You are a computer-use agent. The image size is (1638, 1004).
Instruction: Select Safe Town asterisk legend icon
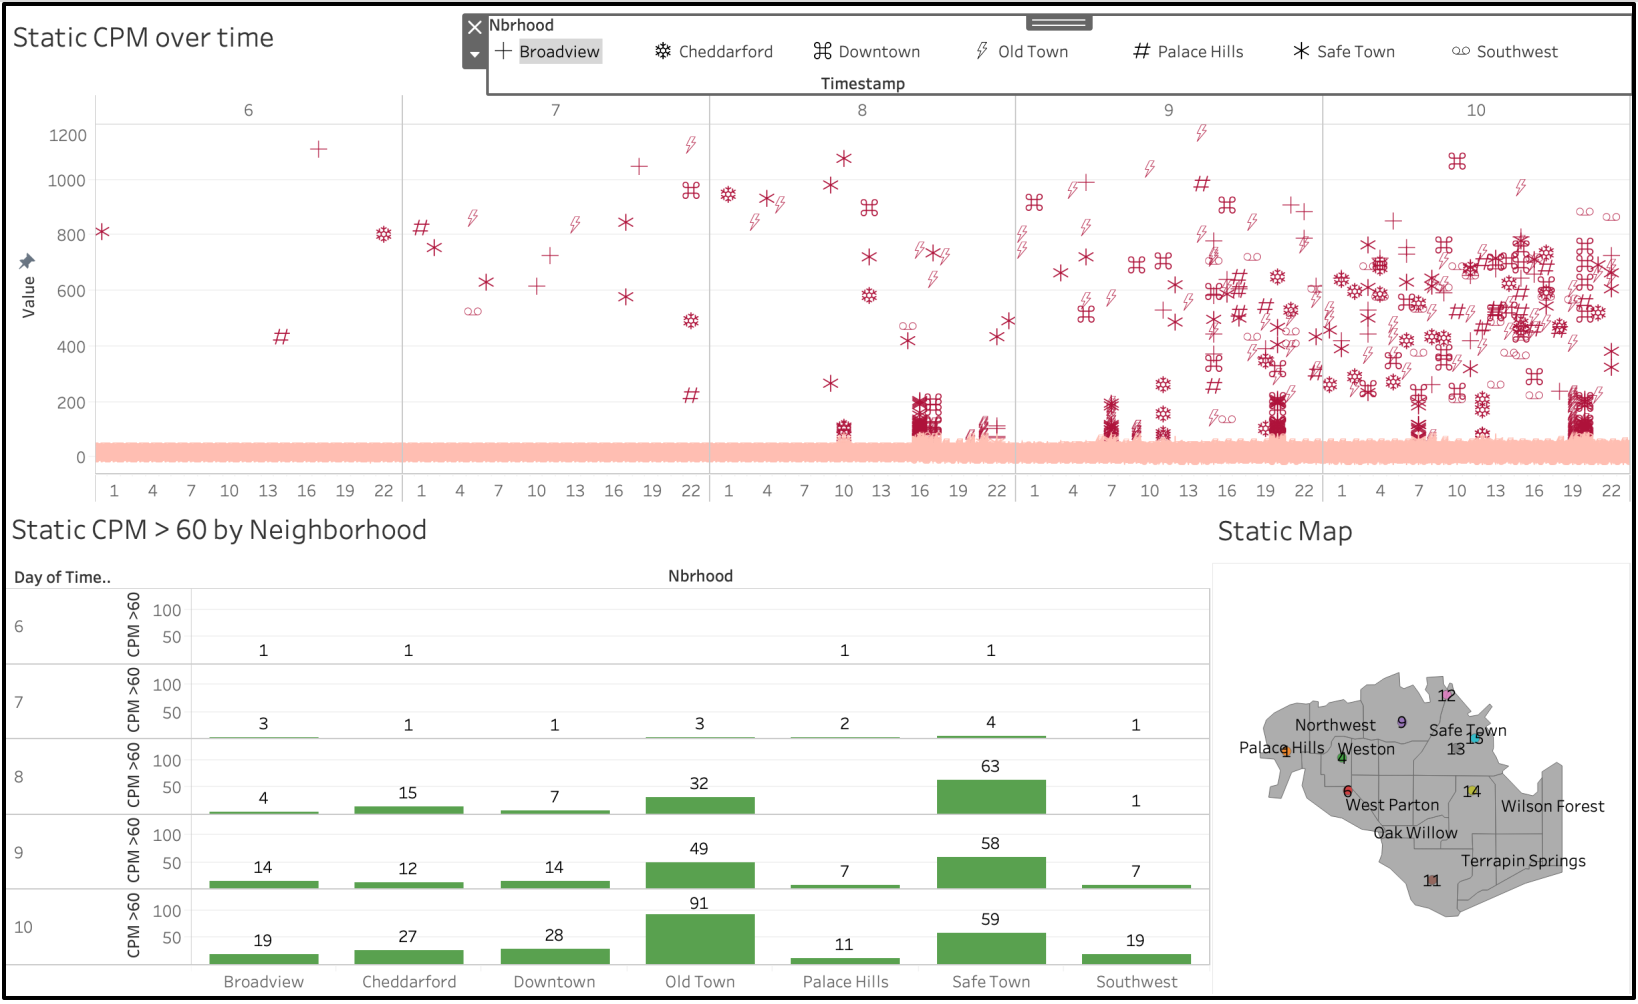coord(1301,51)
